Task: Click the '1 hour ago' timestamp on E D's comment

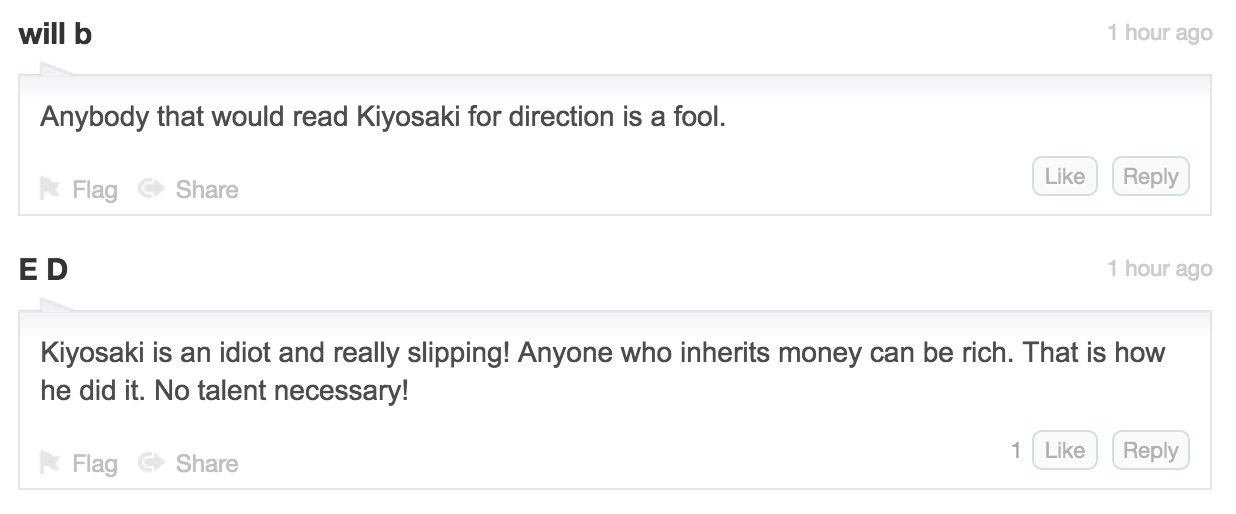Action: (x=1159, y=269)
